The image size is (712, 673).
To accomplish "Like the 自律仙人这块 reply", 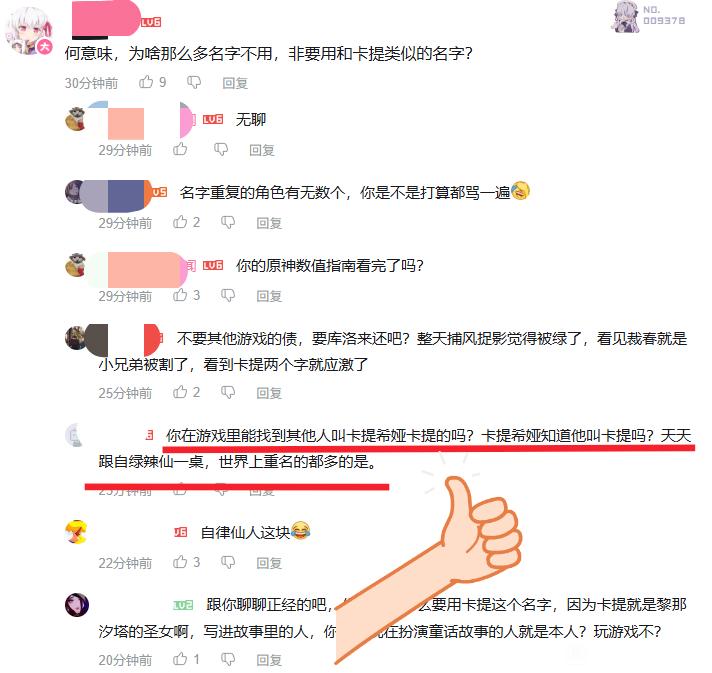I will [x=180, y=562].
